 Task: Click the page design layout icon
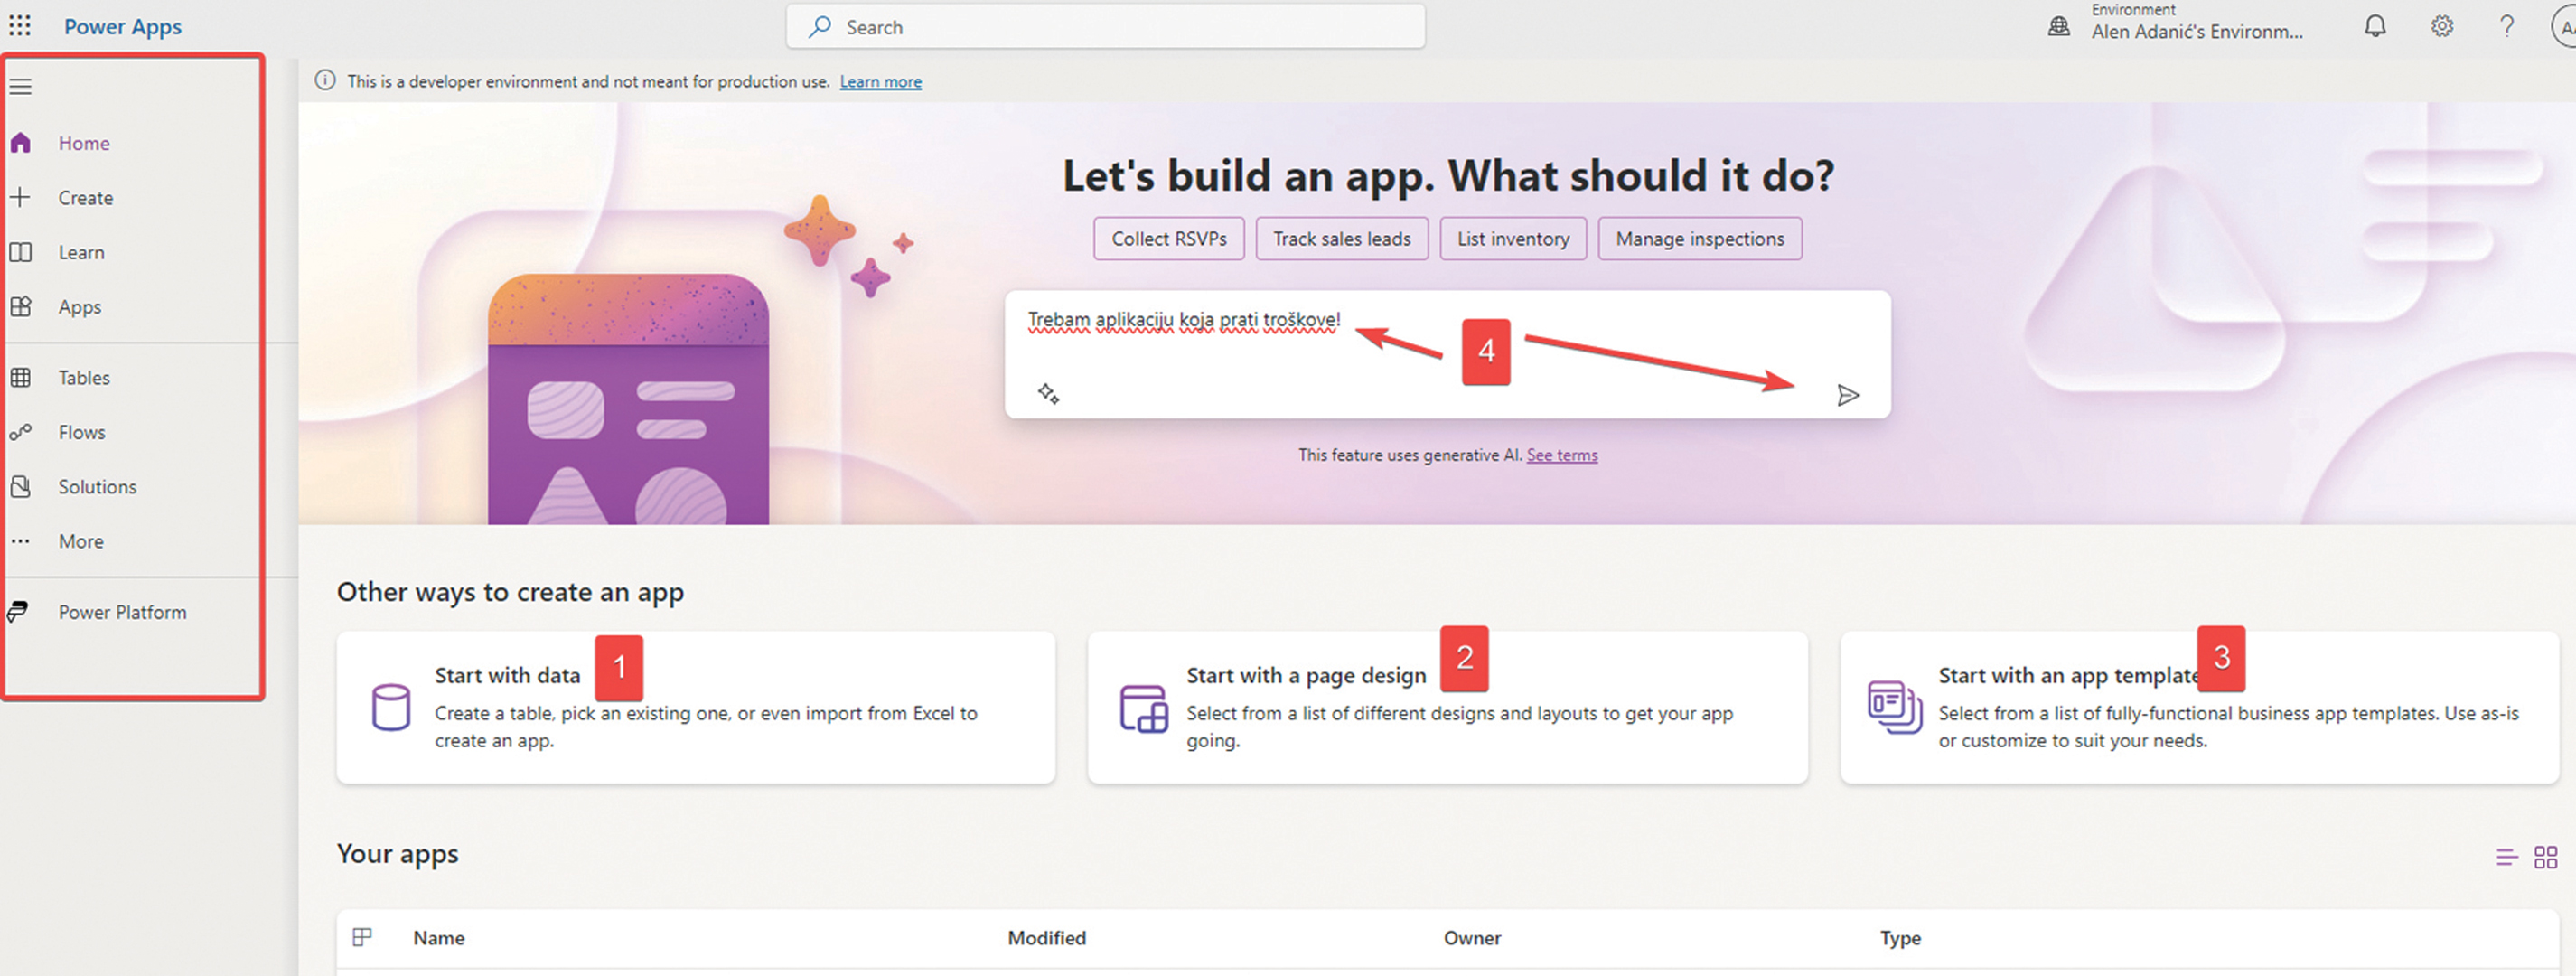(1143, 708)
